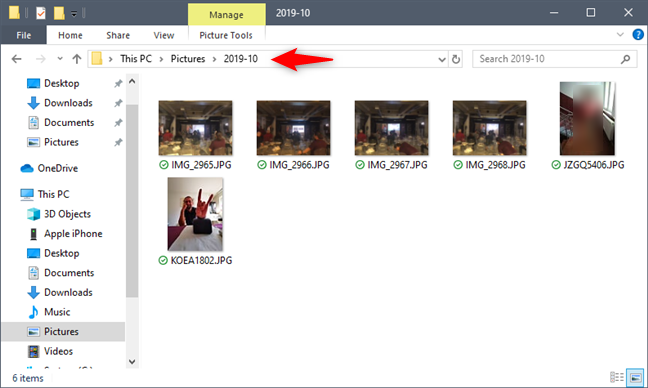Select the IMG_2968.JPG thumbnail
This screenshot has width=648, height=388.
click(x=489, y=128)
